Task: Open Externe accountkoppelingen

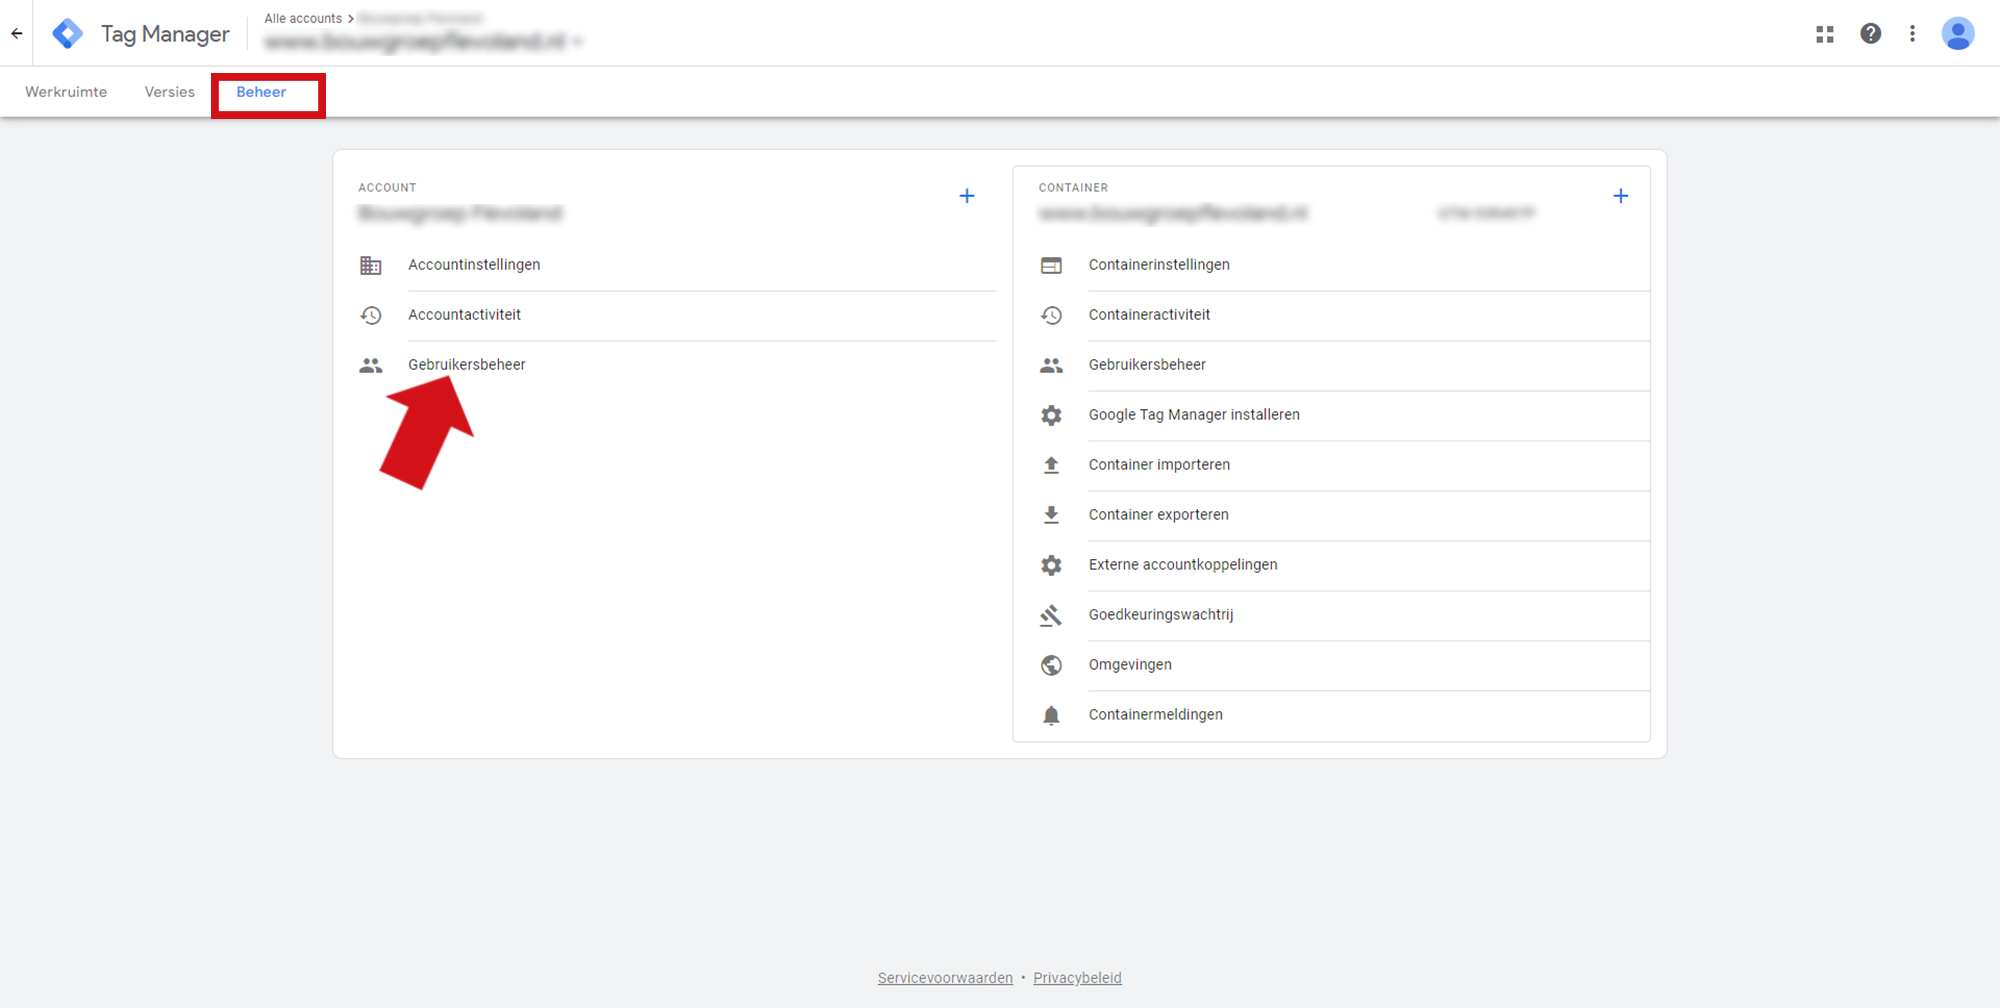Action: [x=1183, y=565]
